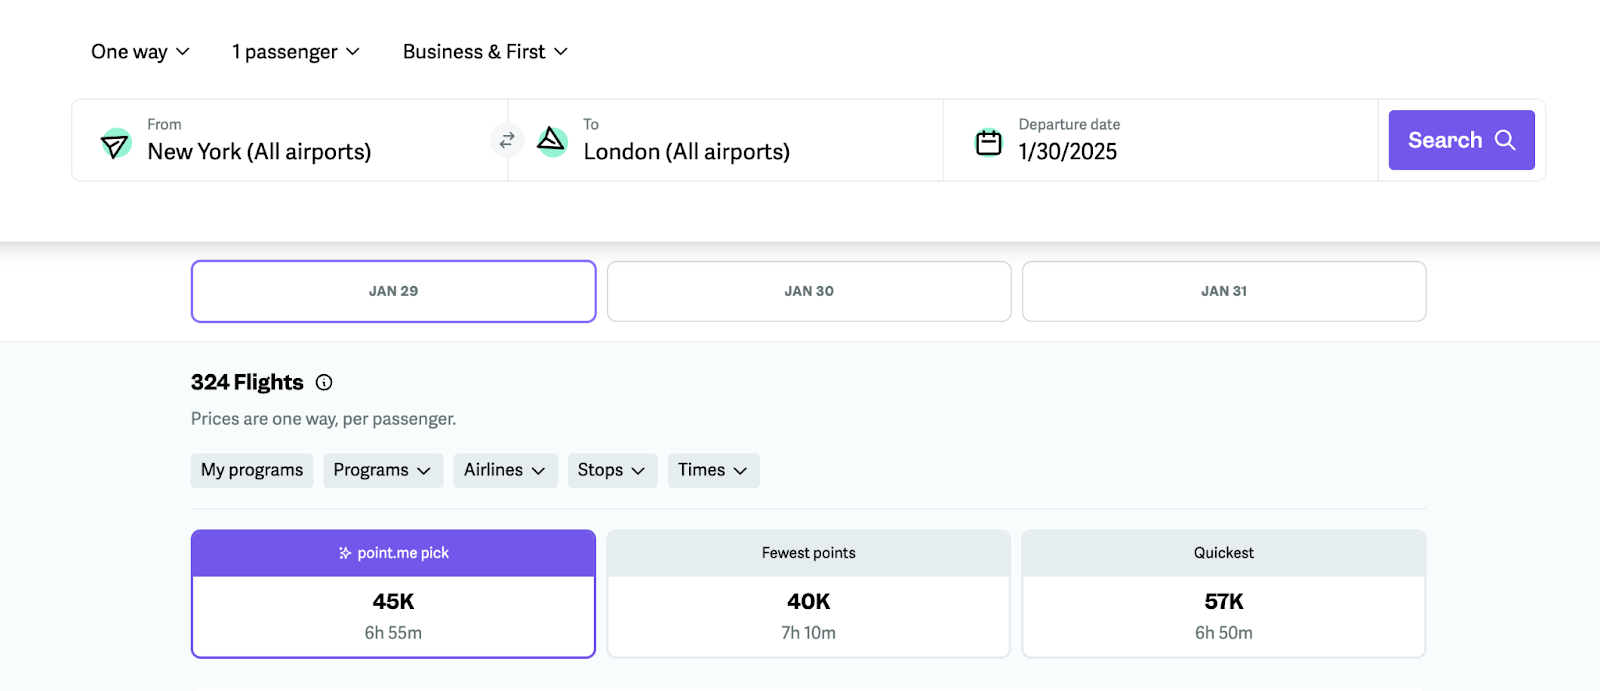
Task: Click the swap origin and destination arrows icon
Action: 507,140
